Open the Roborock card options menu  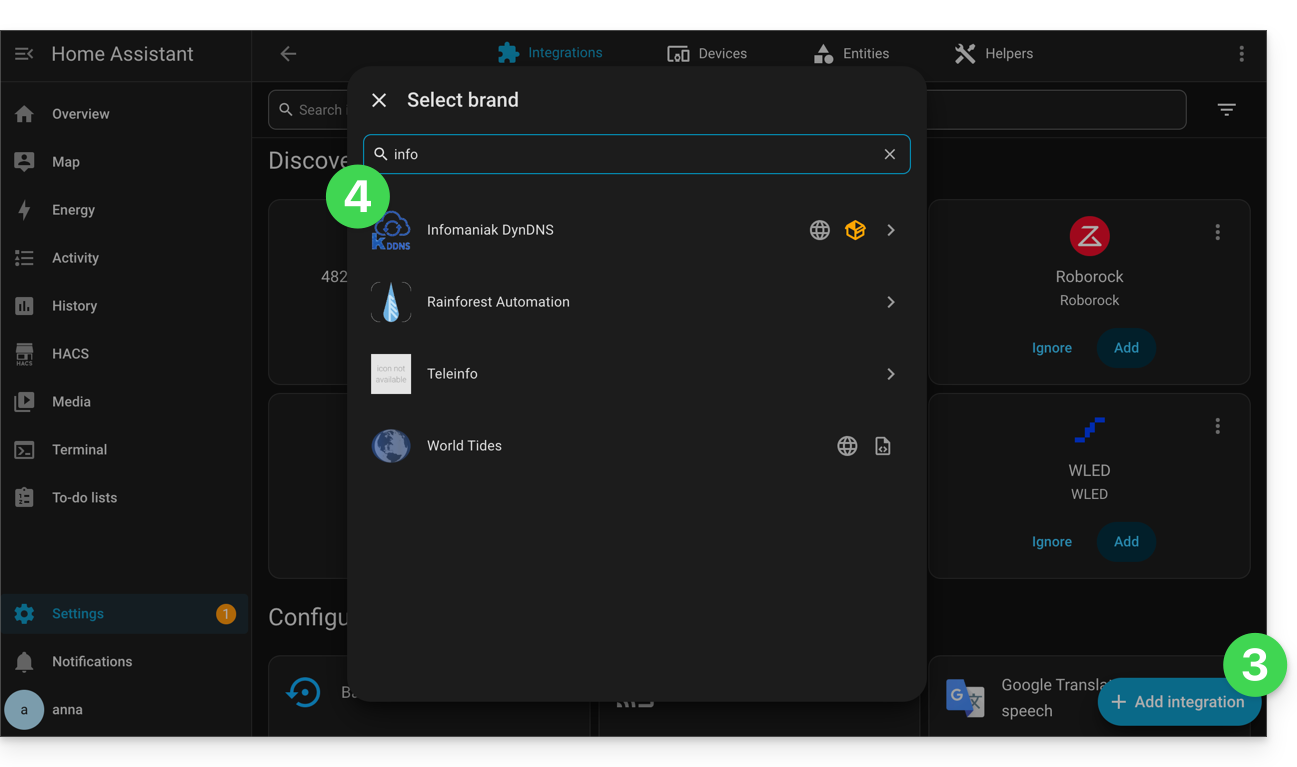coord(1217,232)
